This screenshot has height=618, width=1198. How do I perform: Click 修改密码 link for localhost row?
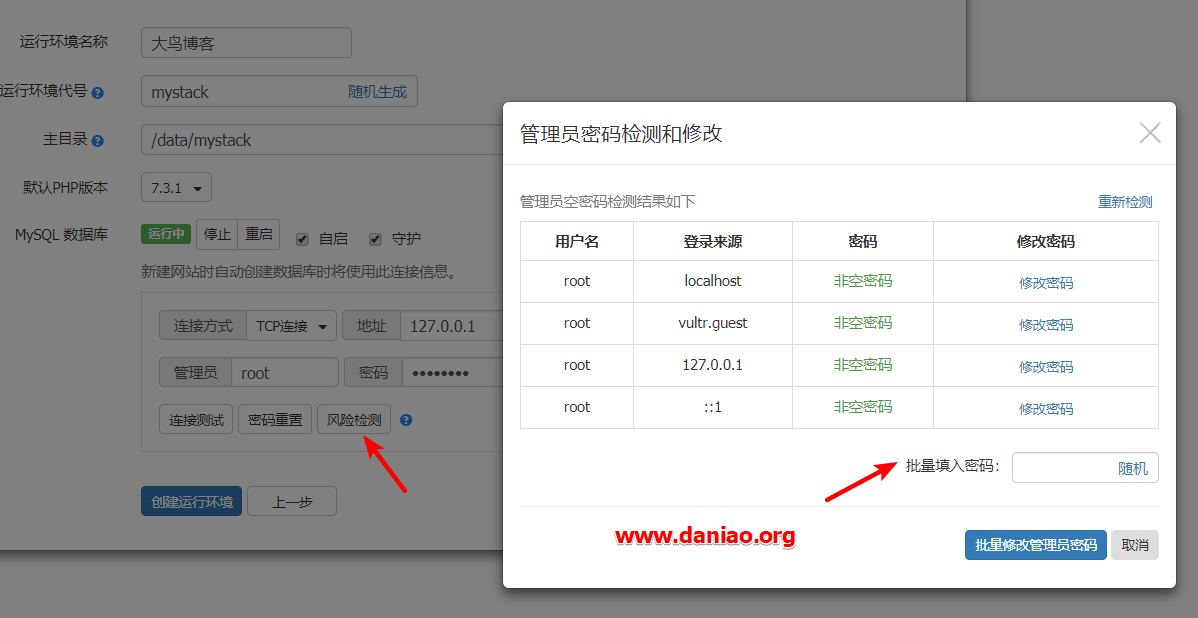(x=1046, y=283)
